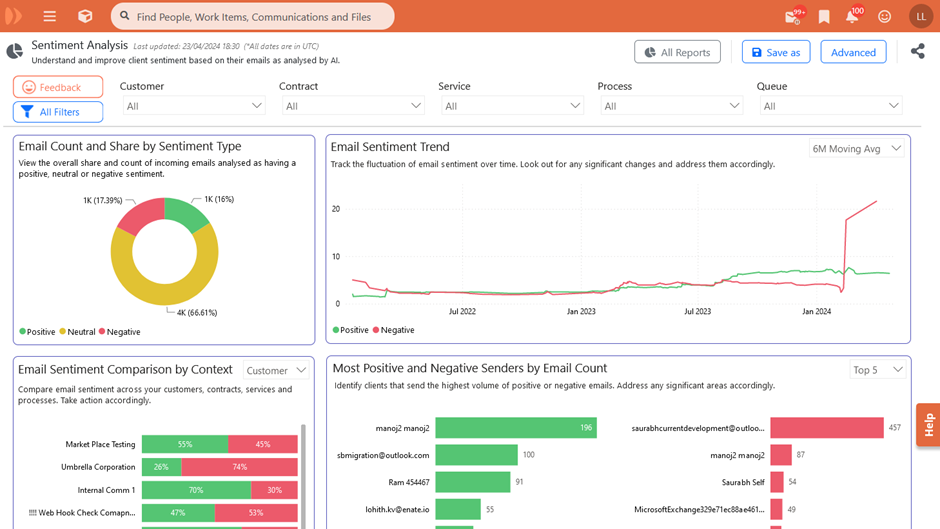This screenshot has height=529, width=940.
Task: Toggle Neutral legend under donut chart
Action: pos(77,332)
